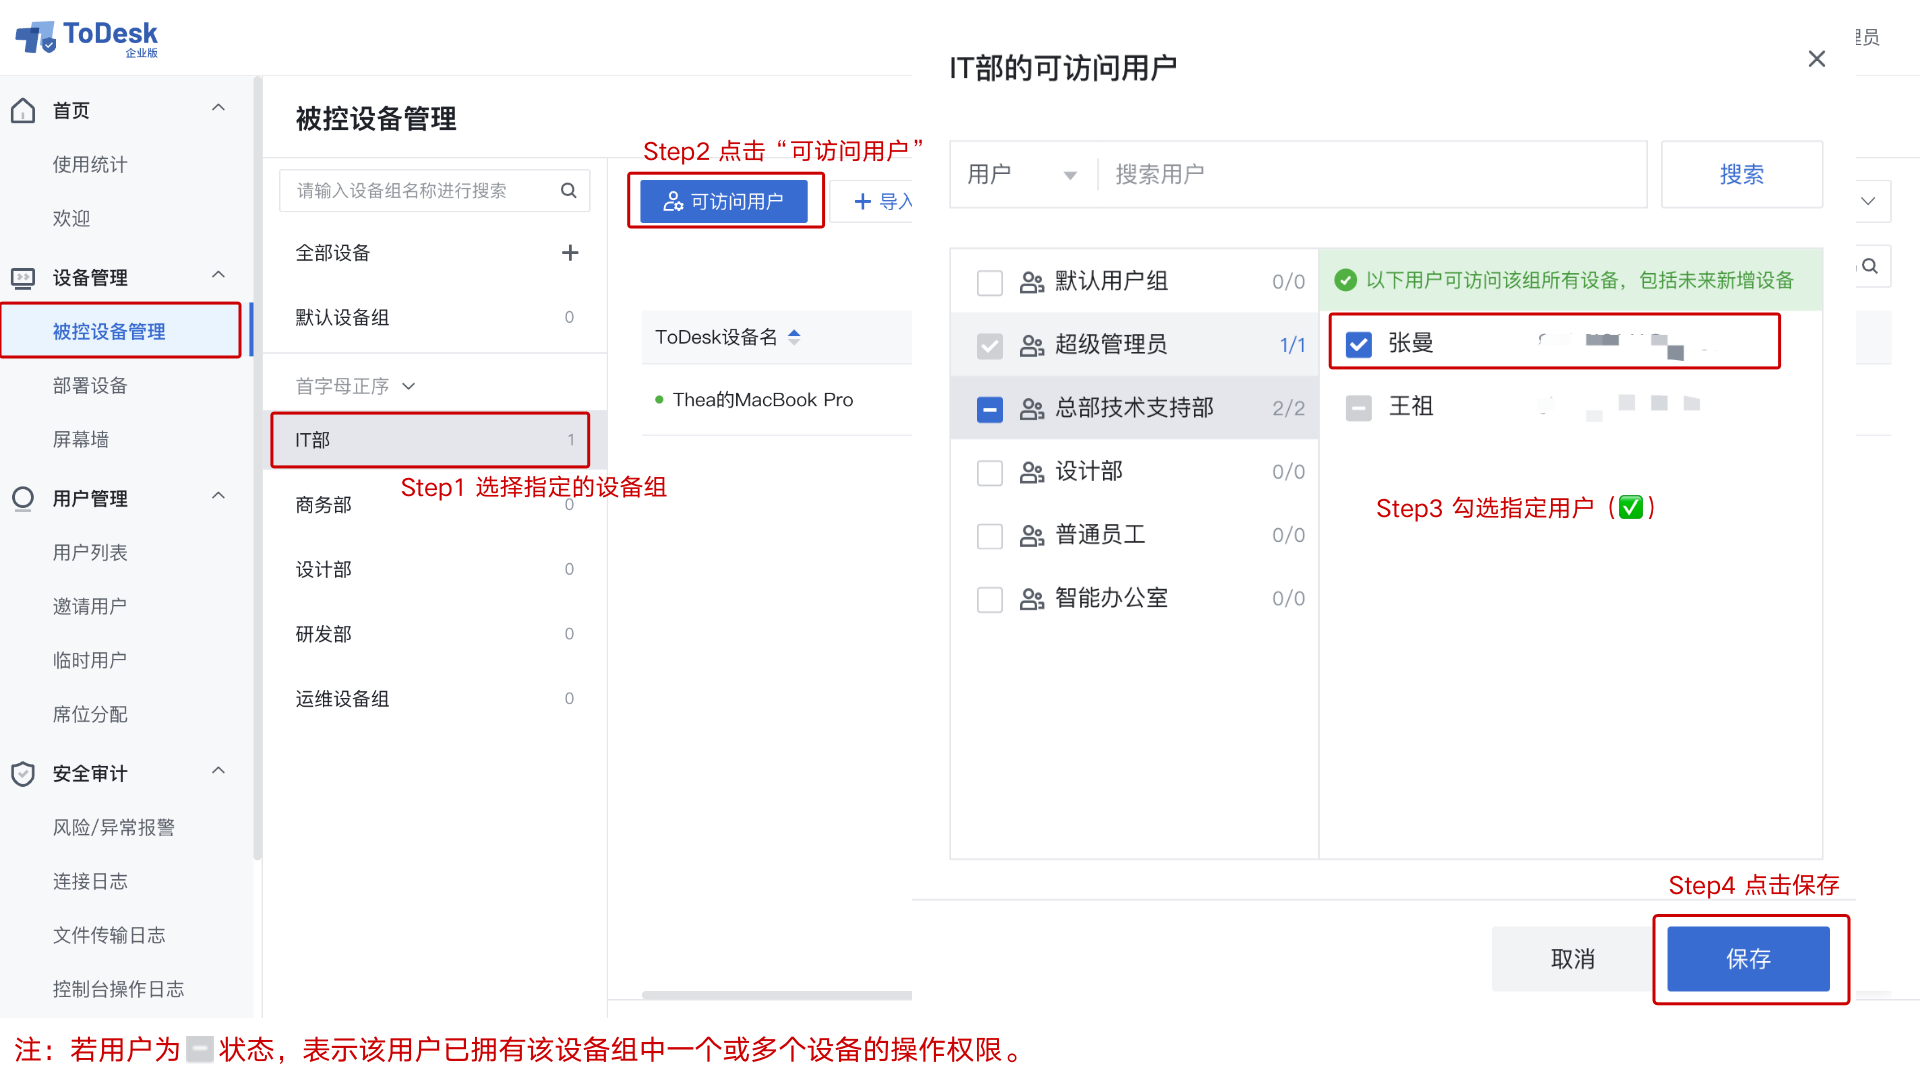Open 用户列表 menu item
The image size is (1920, 1080).
[x=90, y=552]
